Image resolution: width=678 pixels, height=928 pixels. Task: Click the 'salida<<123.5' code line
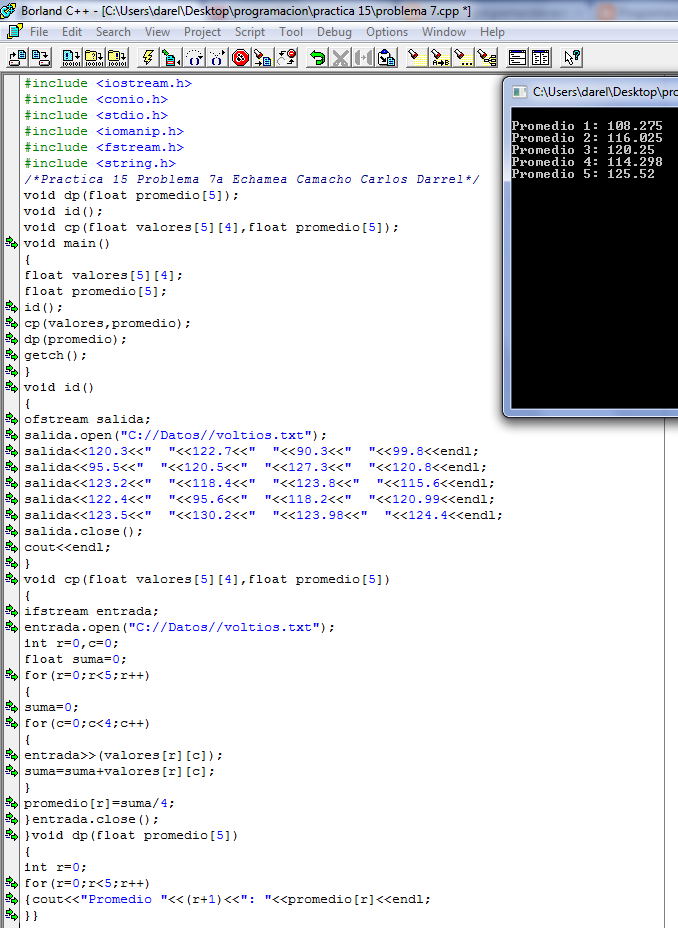pyautogui.click(x=263, y=515)
